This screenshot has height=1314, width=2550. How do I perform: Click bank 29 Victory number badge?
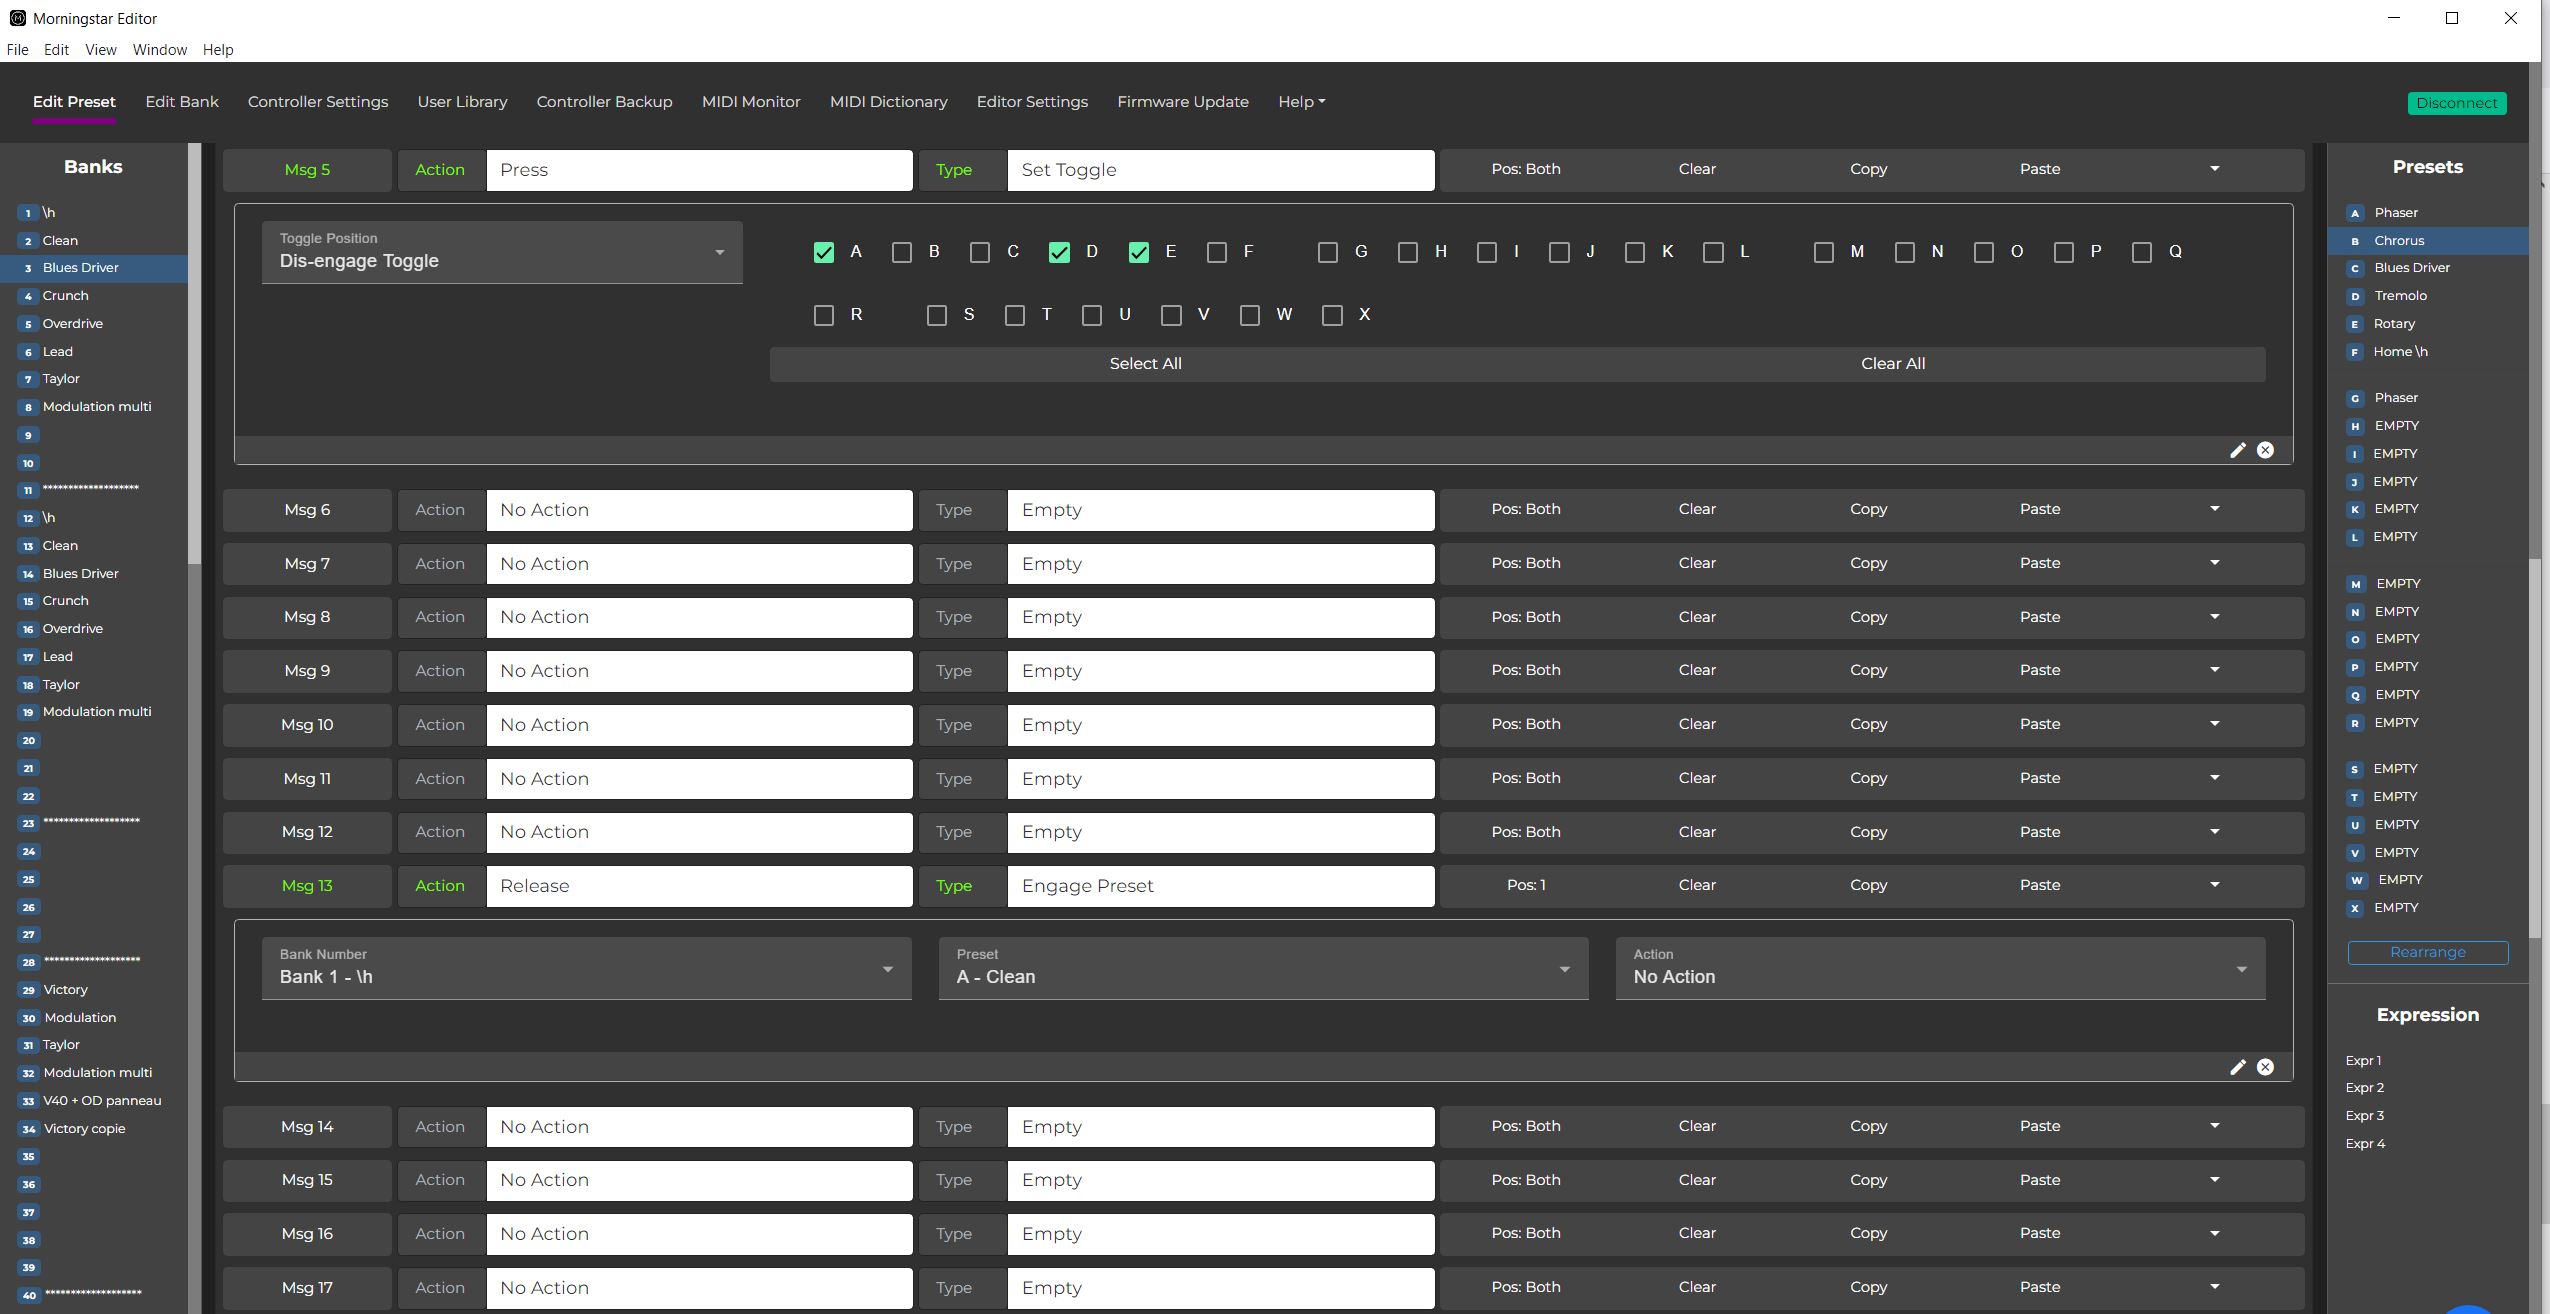pyautogui.click(x=28, y=990)
